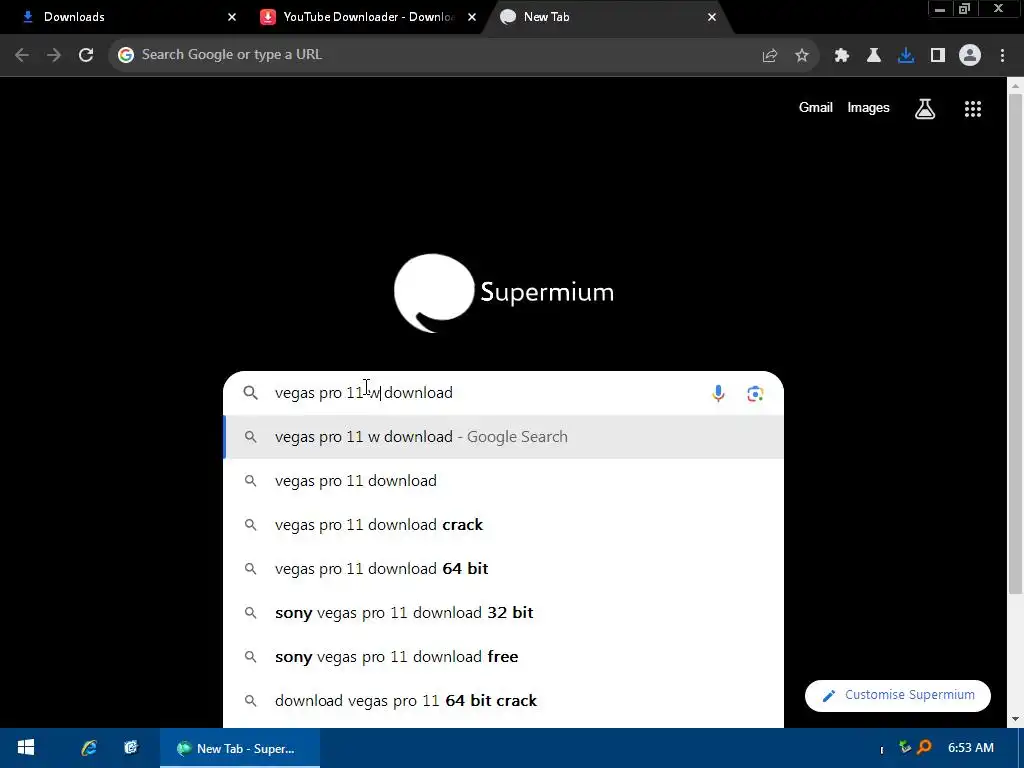Screen dimensions: 1024x768
Task: Click the scrollbar up arrow
Action: (1015, 84)
